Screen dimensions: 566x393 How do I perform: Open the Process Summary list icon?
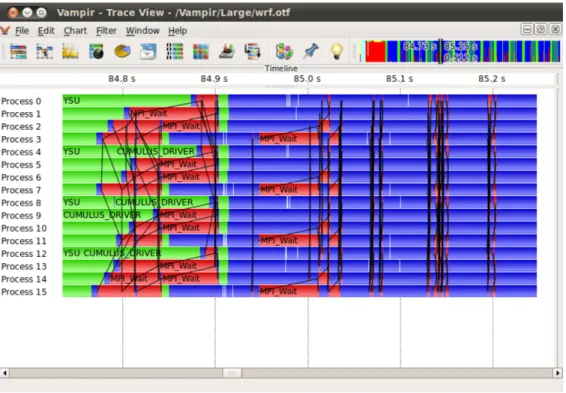[x=175, y=52]
